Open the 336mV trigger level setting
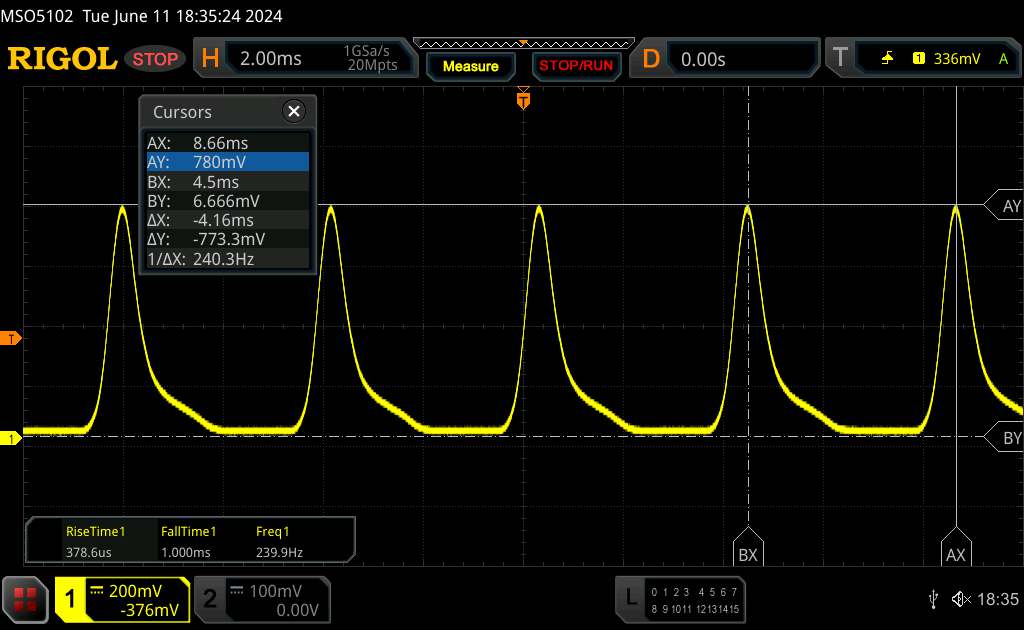 tap(957, 59)
